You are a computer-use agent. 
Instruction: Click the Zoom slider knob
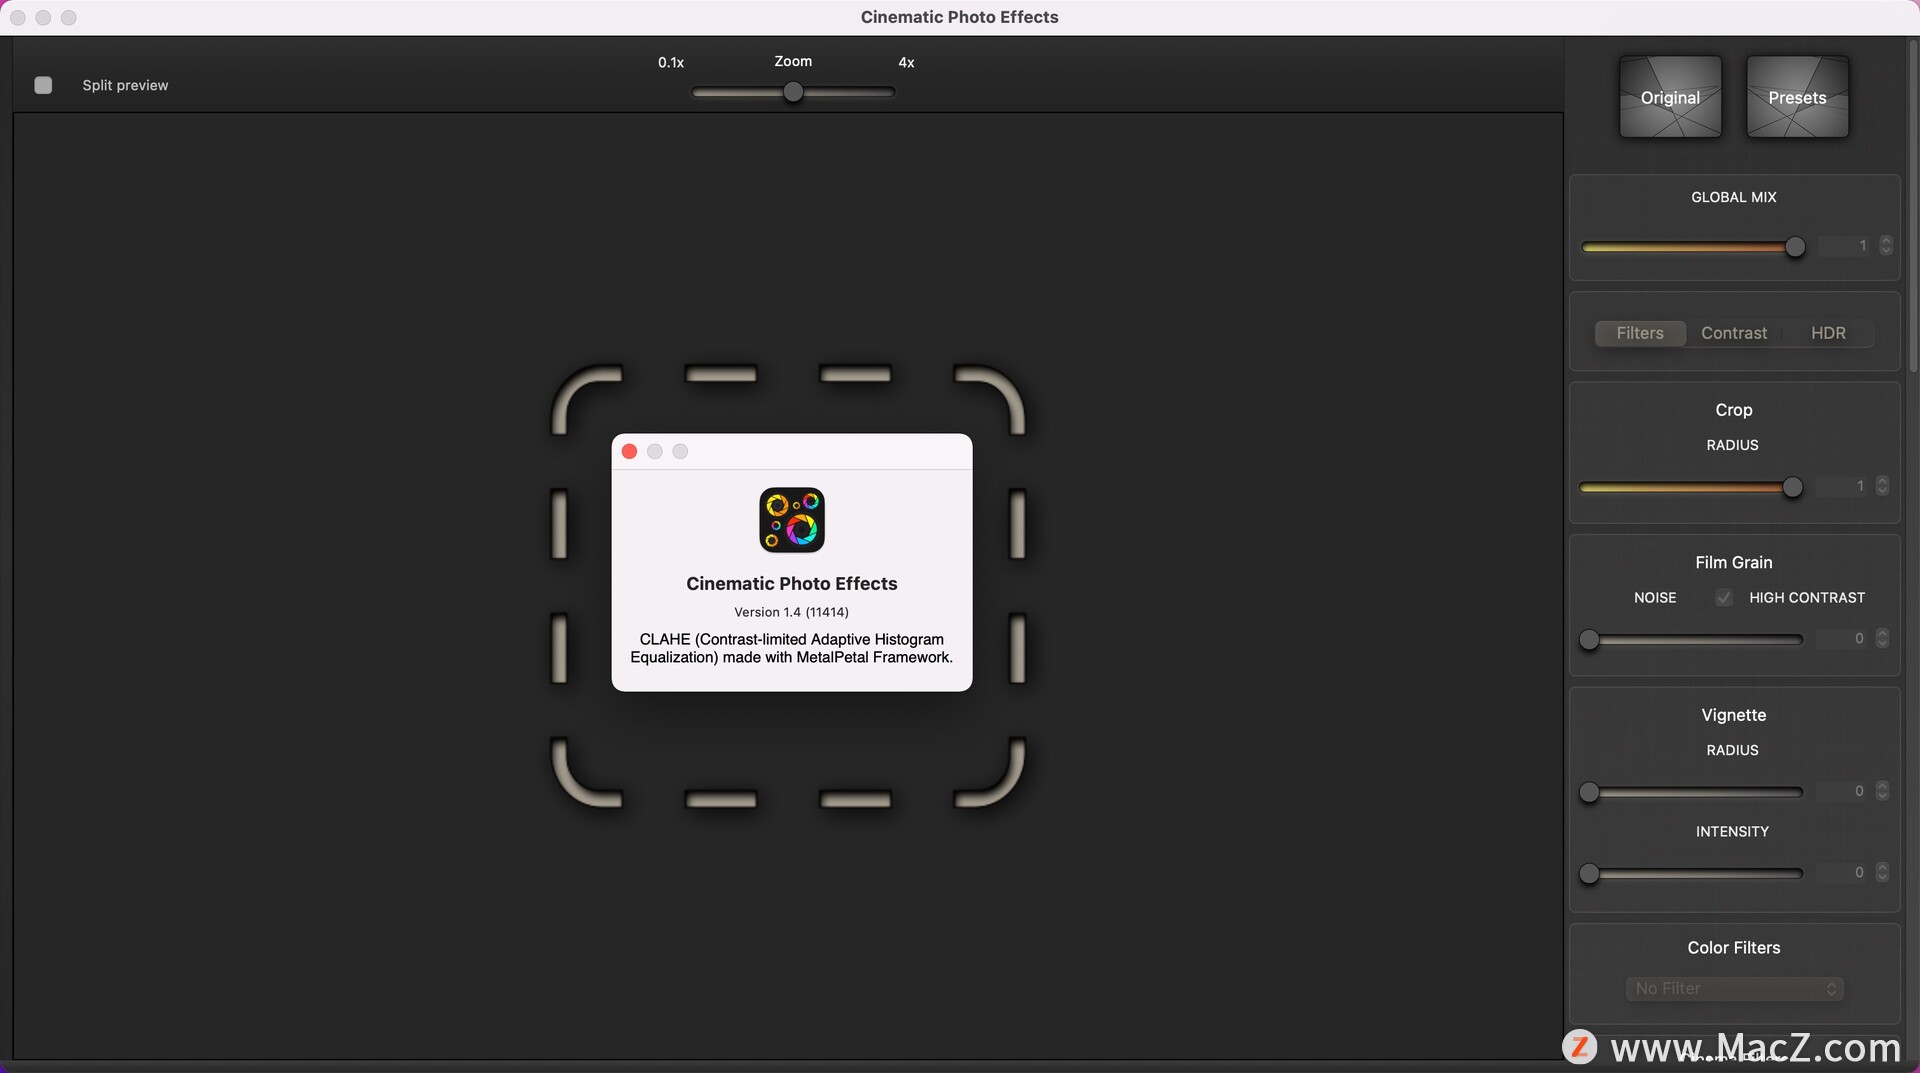tap(793, 92)
